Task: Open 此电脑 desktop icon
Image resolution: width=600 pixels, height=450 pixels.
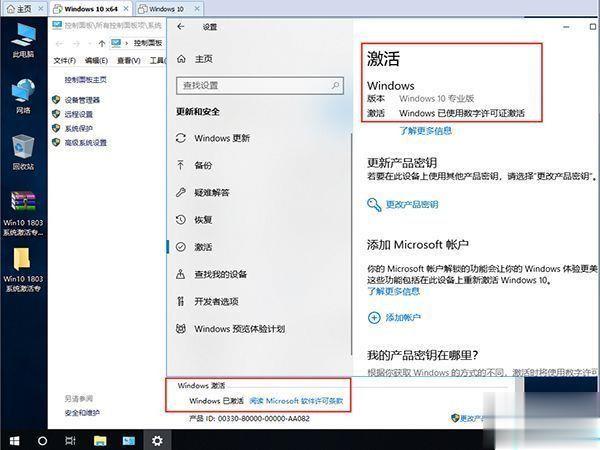Action: 23,41
